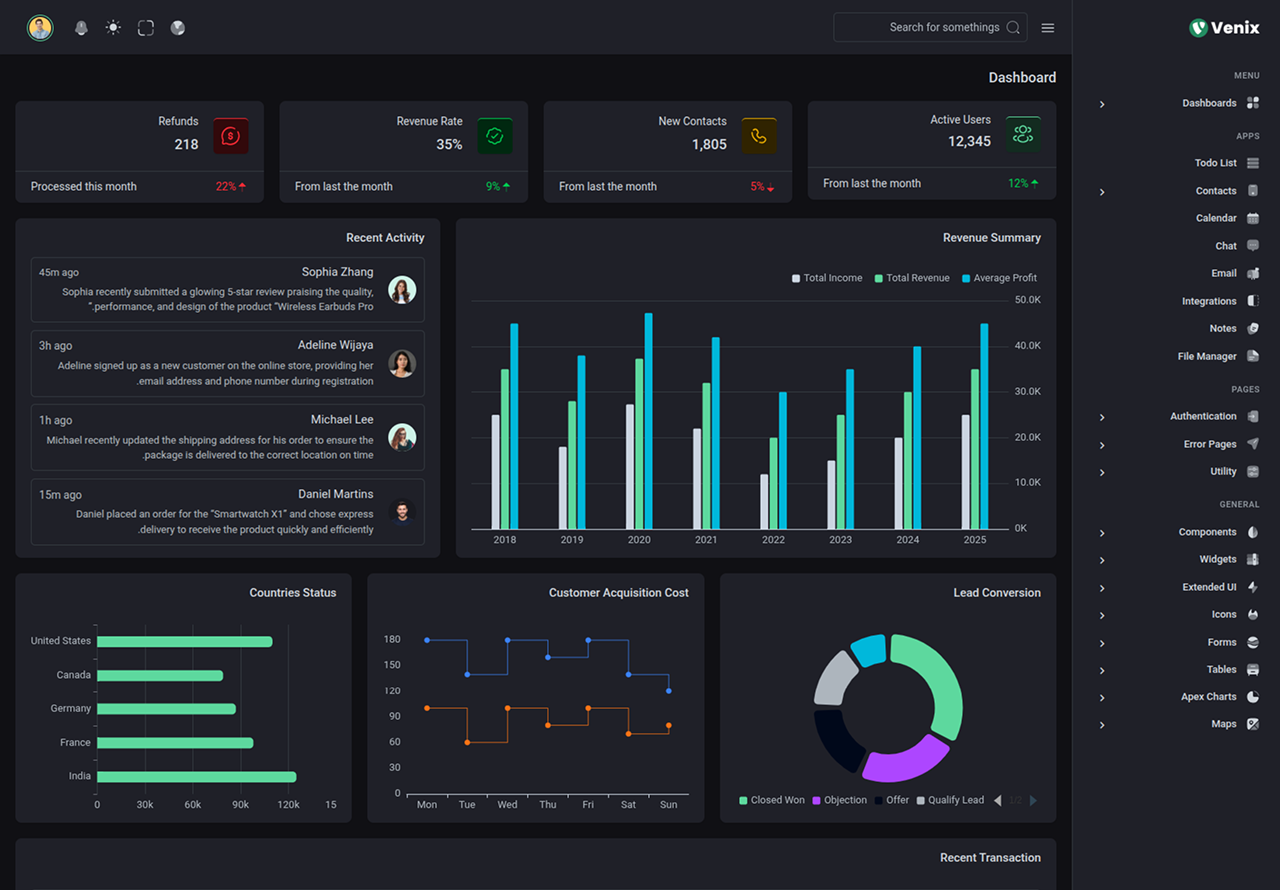Open File Manager in the sidebar
The height and width of the screenshot is (890, 1280).
(x=1207, y=356)
